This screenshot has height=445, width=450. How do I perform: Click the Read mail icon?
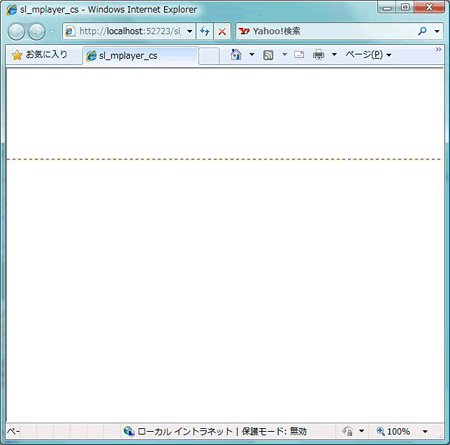pyautogui.click(x=299, y=54)
